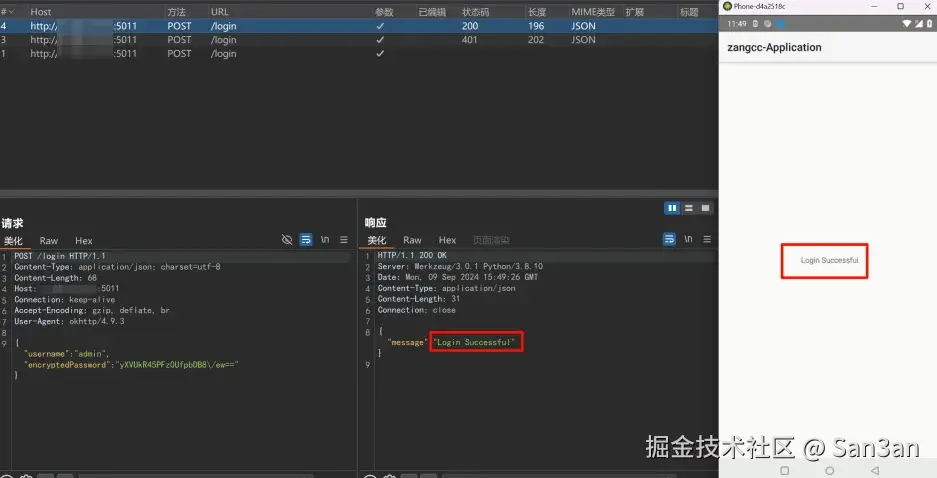The width and height of the screenshot is (937, 478).
Task: Click 'Login Successful' message value in response JSON
Action: [474, 342]
